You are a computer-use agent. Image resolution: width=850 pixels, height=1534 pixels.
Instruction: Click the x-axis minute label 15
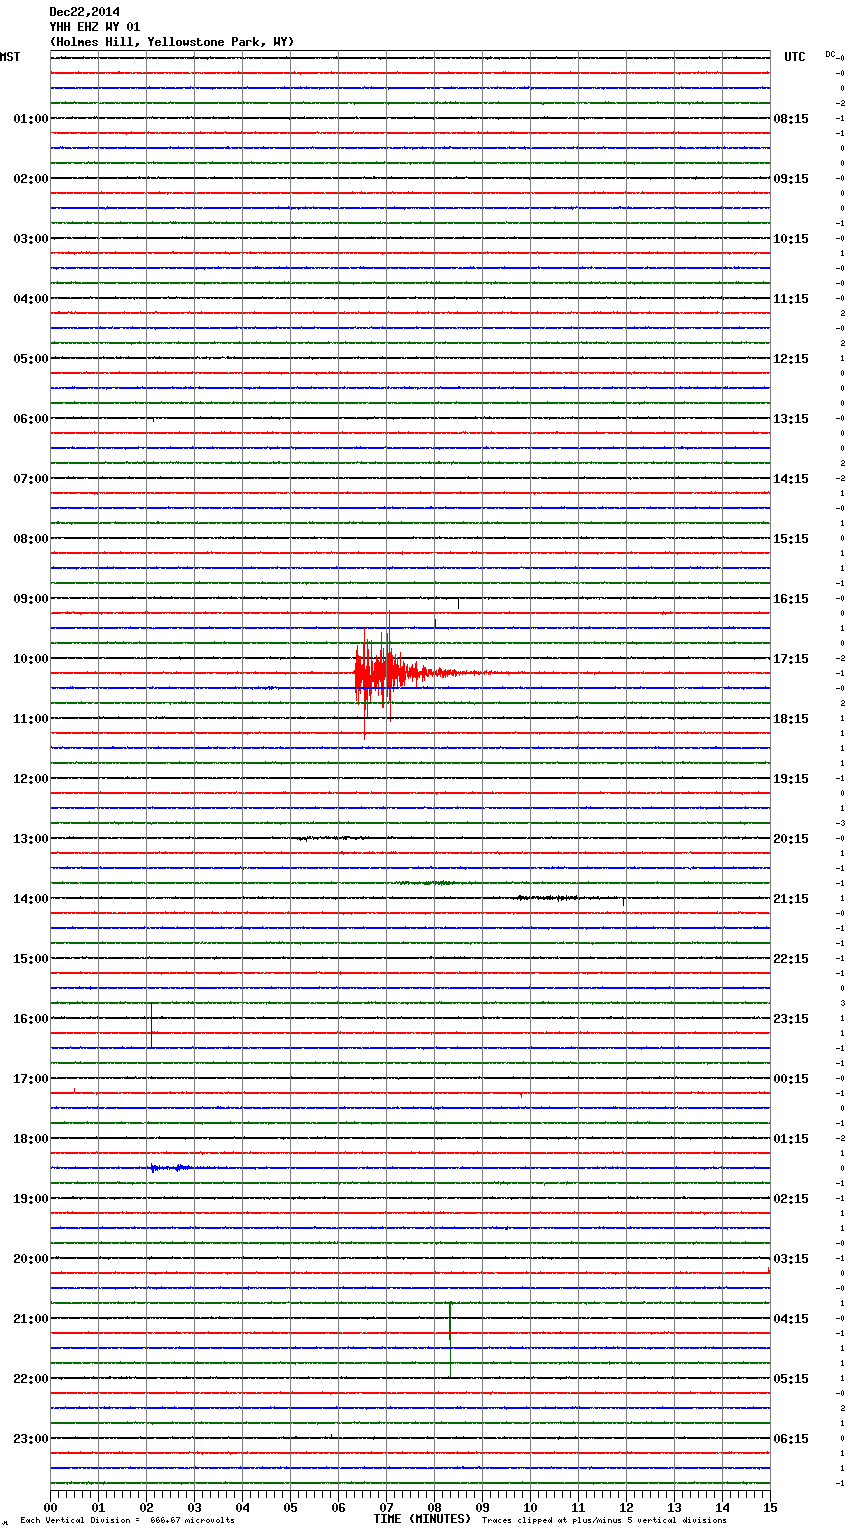[x=770, y=1507]
